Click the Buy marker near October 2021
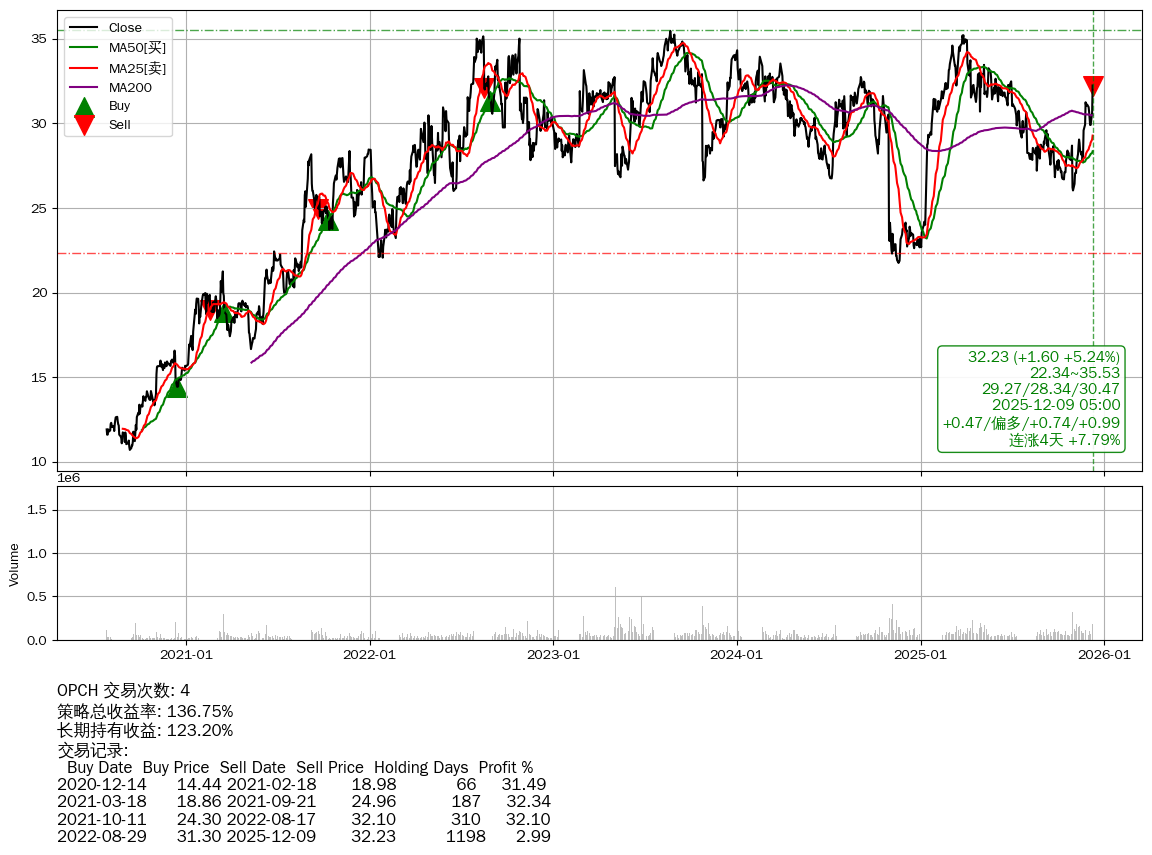1152x855 pixels. point(328,221)
